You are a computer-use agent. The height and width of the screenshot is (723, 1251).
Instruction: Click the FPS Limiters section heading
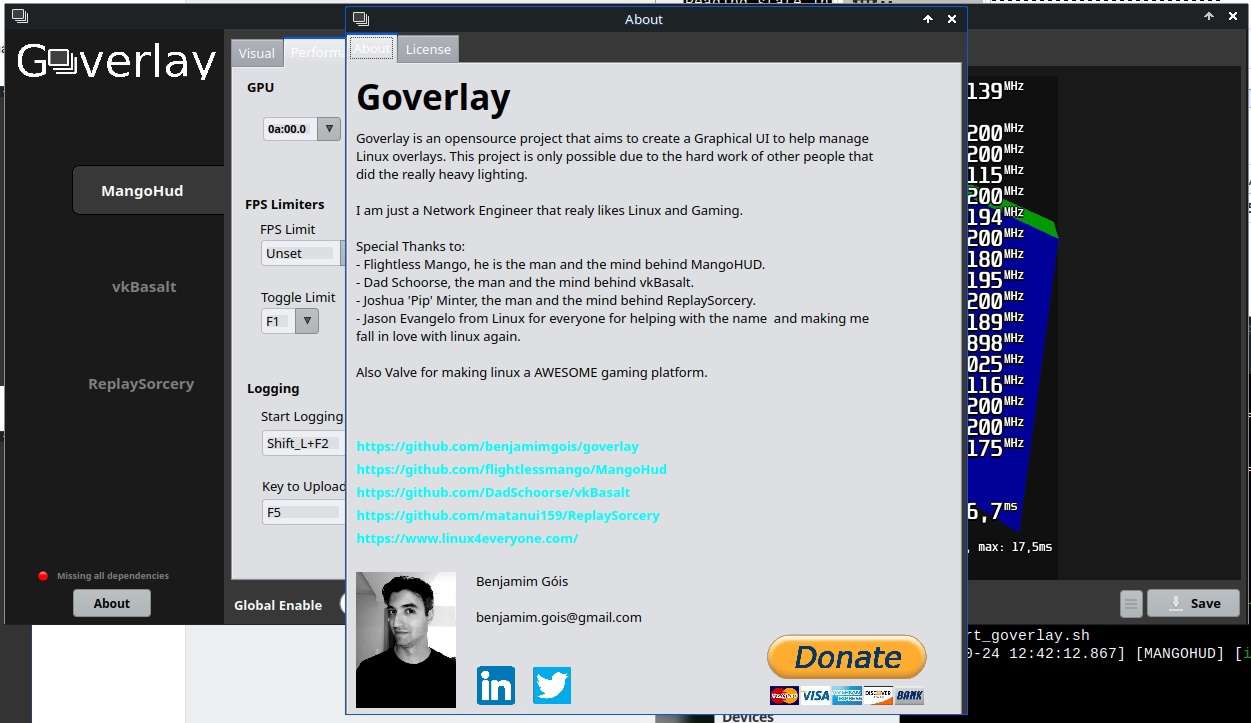point(285,204)
